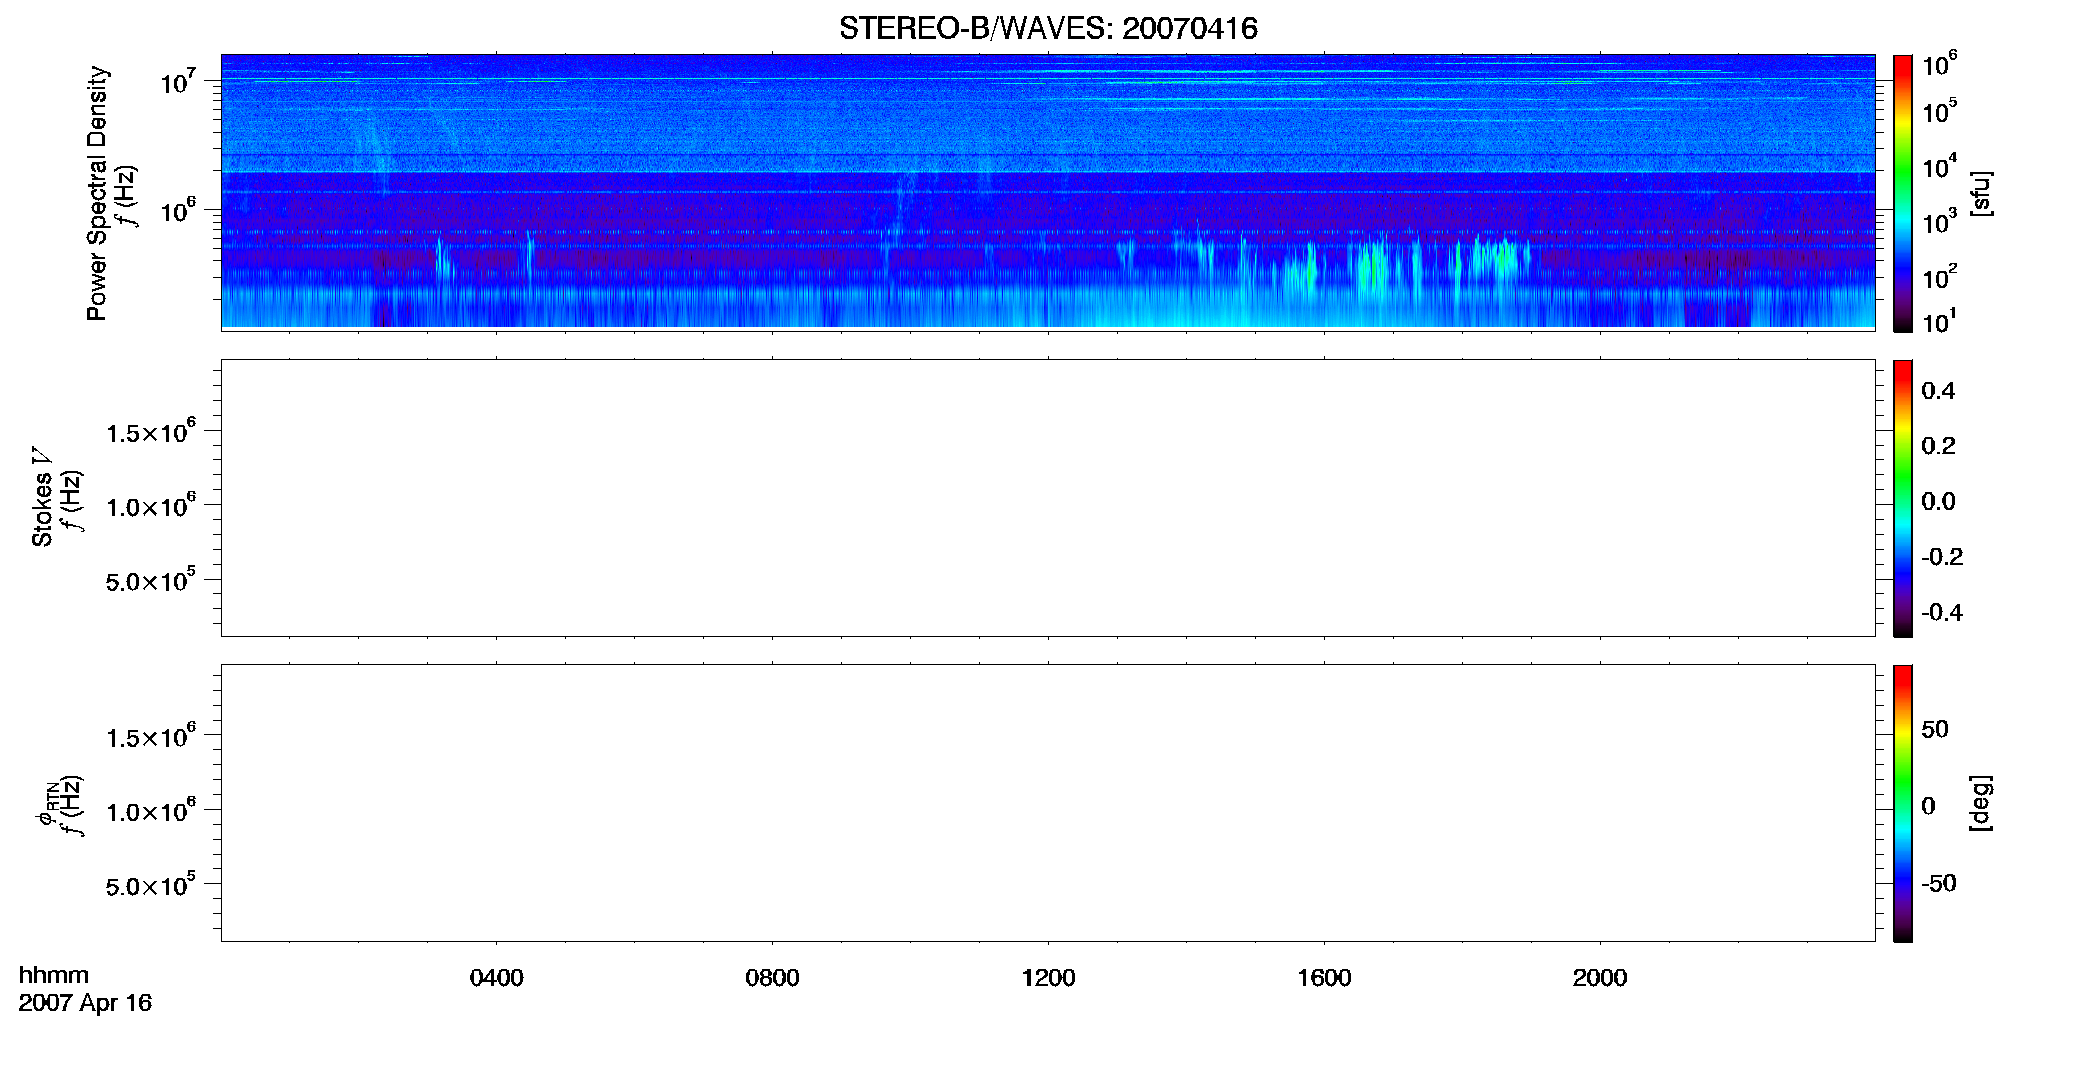Click the [deg] color bar unit label
2096x1080 pixels.
tap(1981, 803)
